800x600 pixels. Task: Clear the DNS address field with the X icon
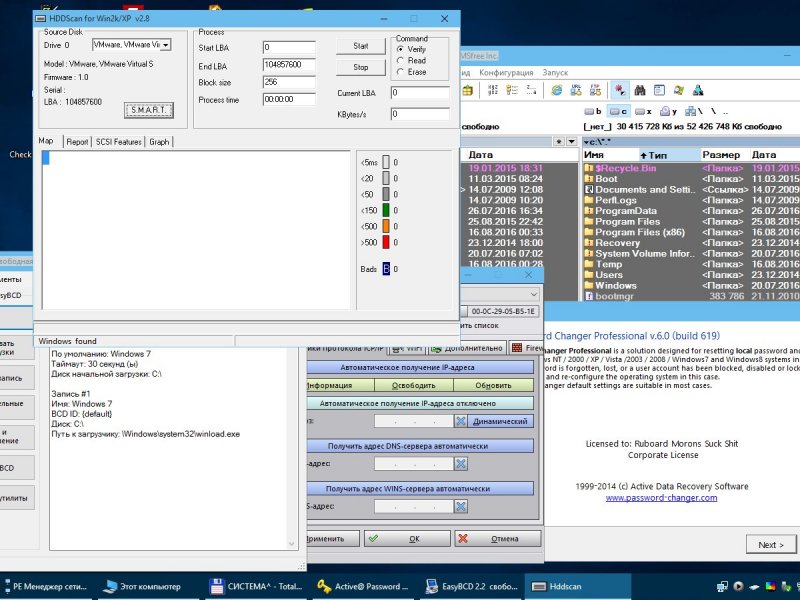coord(461,463)
